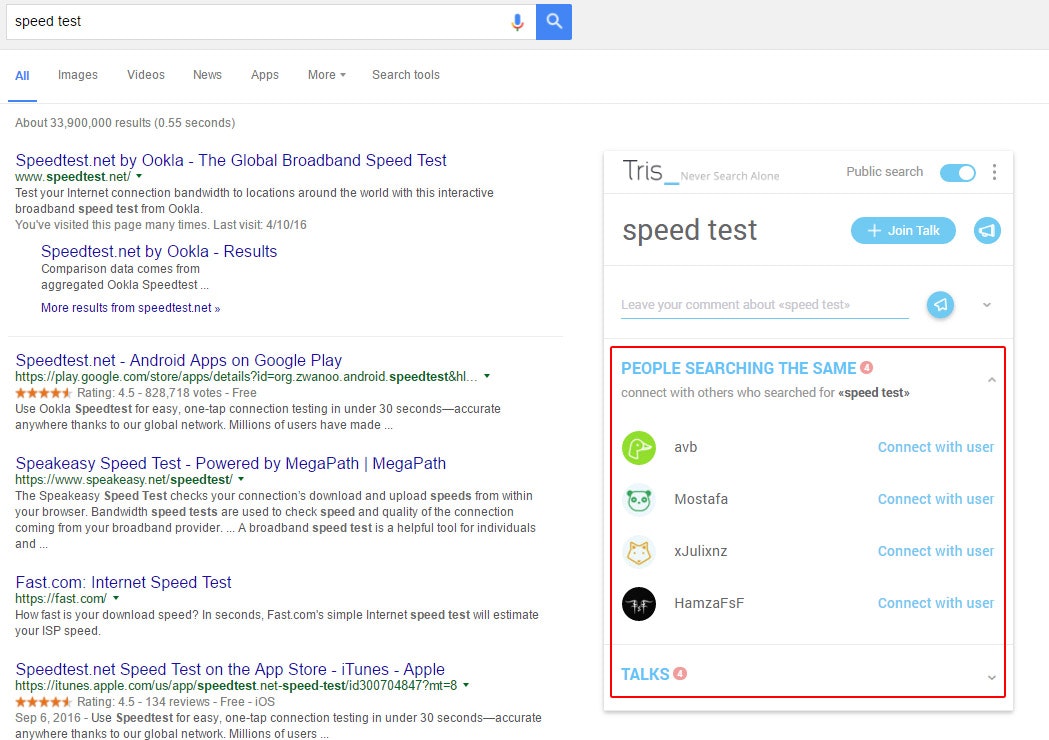Click the username HamzaFsF
The height and width of the screenshot is (740, 1049).
(x=709, y=604)
